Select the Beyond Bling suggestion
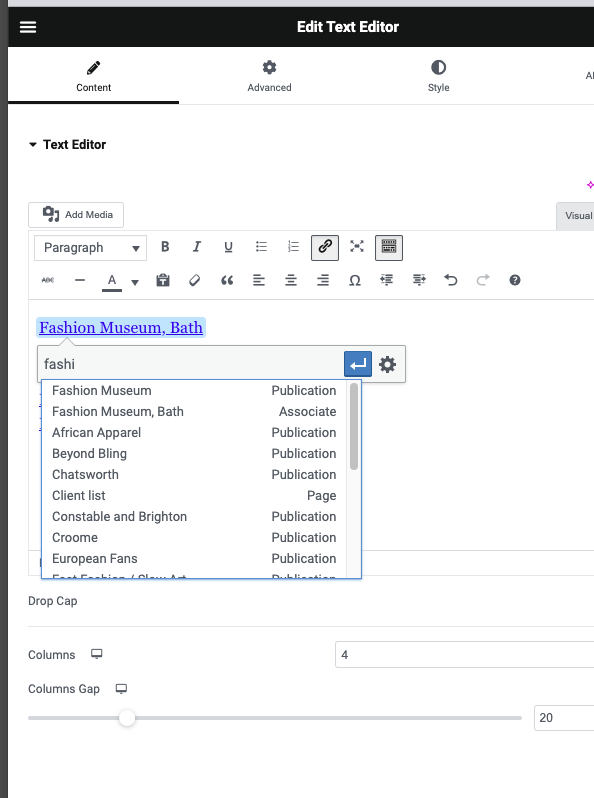The image size is (594, 798). [194, 453]
